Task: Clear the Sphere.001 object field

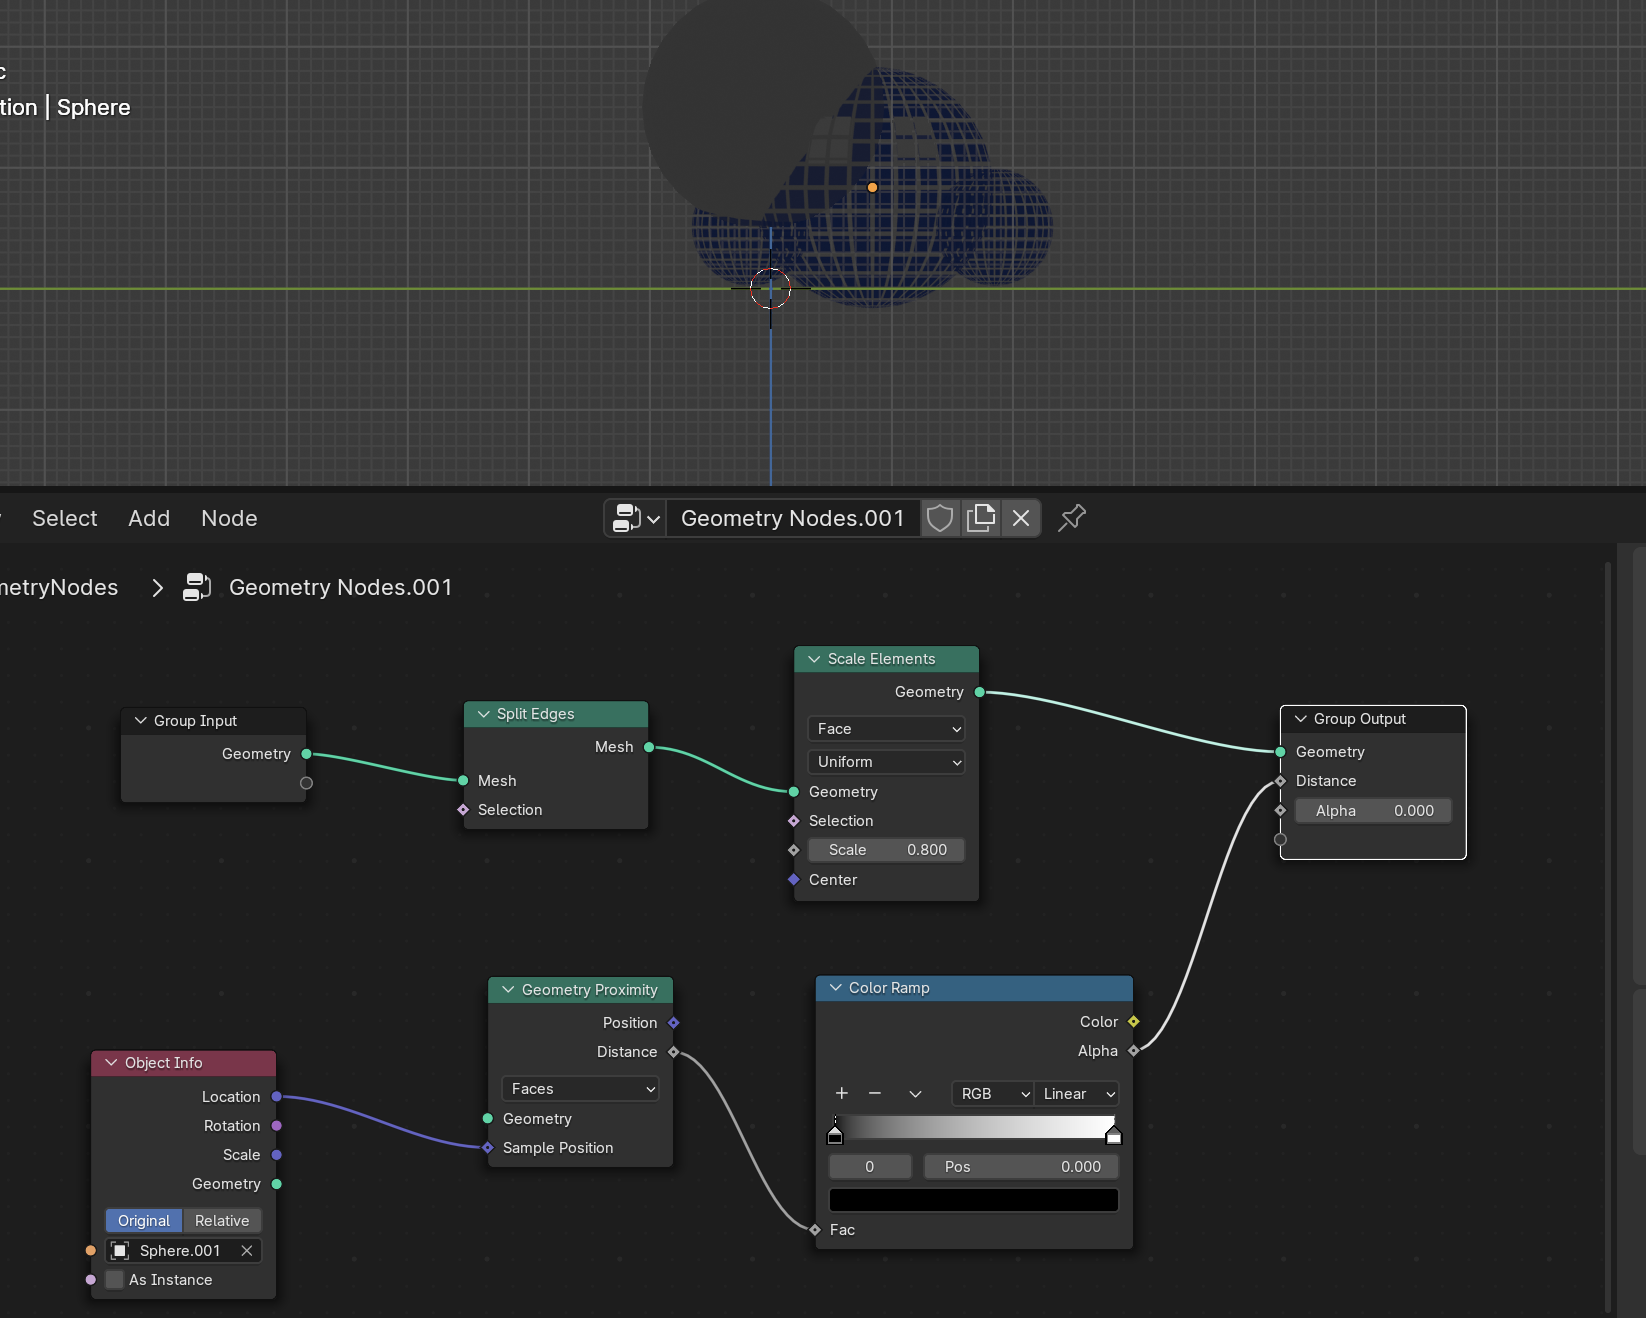Action: click(x=247, y=1251)
